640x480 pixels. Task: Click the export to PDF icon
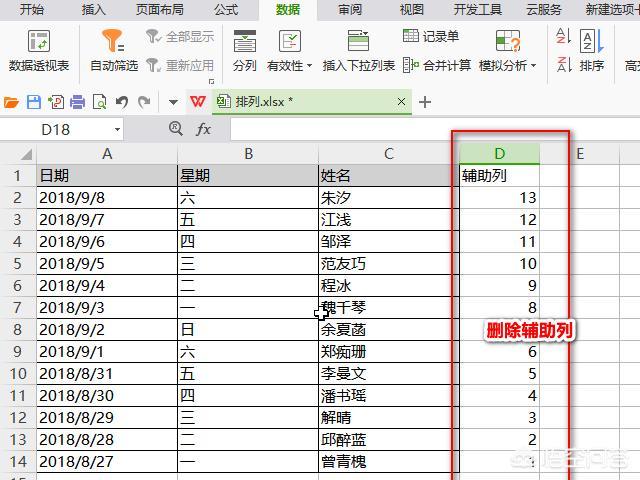click(56, 102)
